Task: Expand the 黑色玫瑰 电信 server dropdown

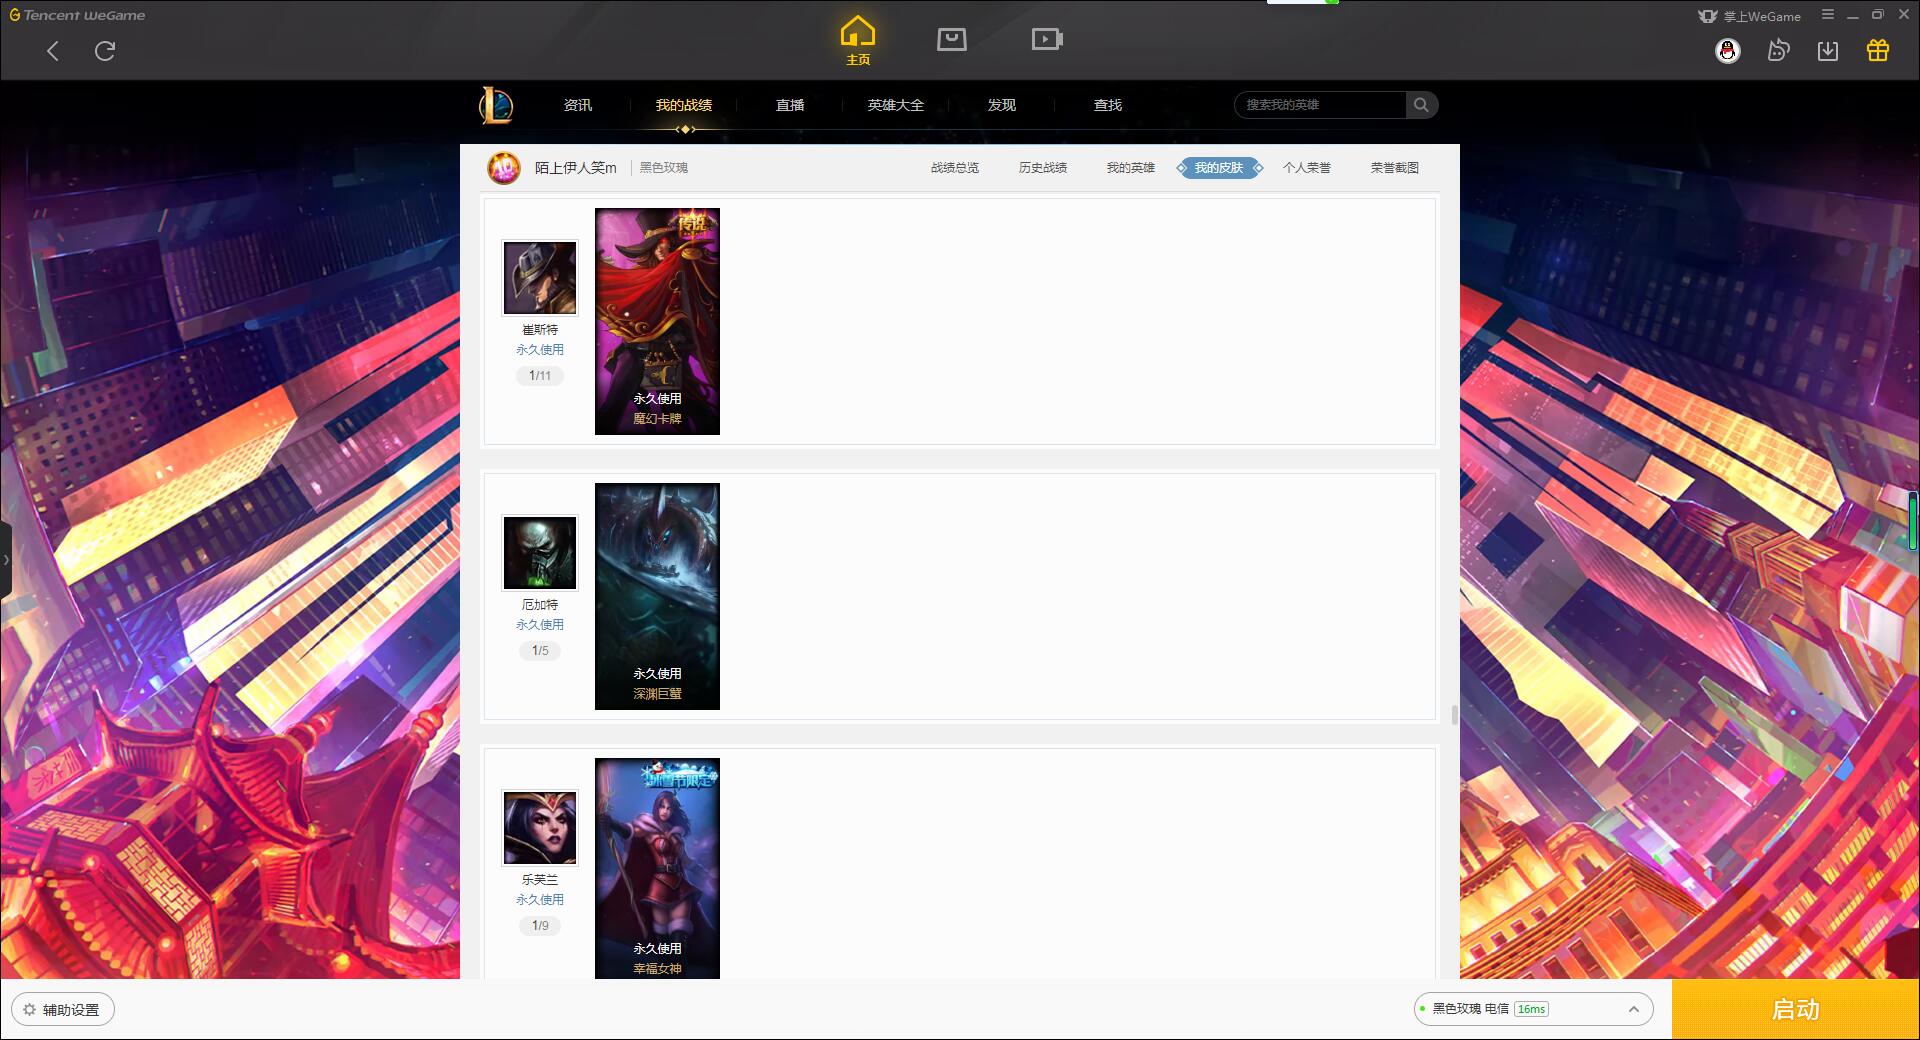Action: coord(1533,1009)
